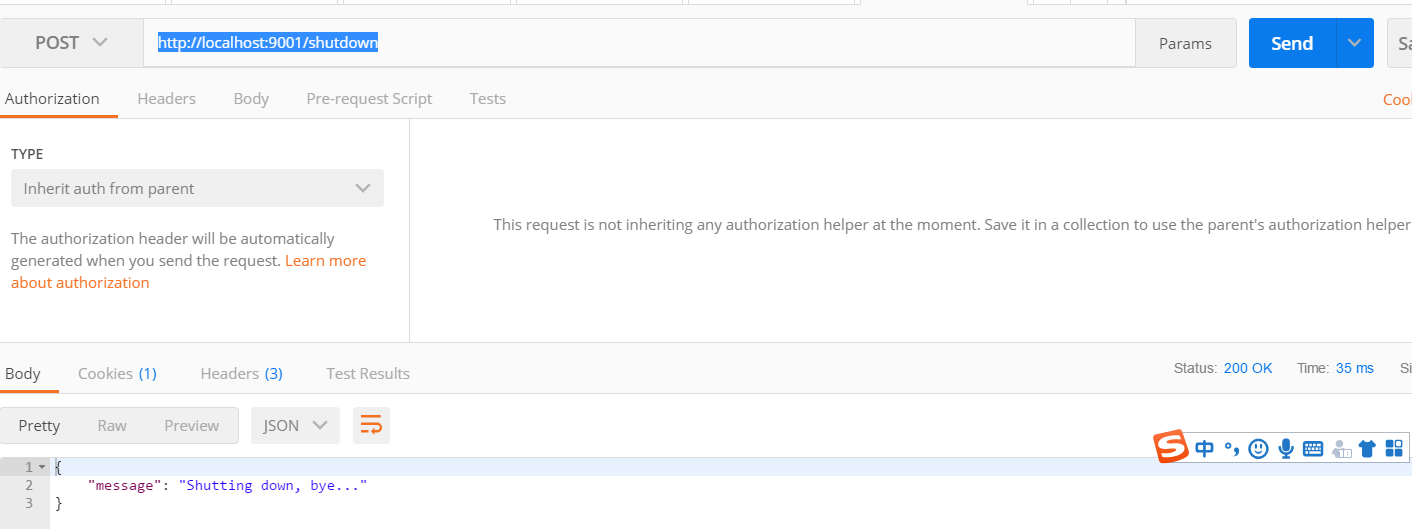Select the Pretty view mode
This screenshot has width=1412, height=529.
pos(39,425)
